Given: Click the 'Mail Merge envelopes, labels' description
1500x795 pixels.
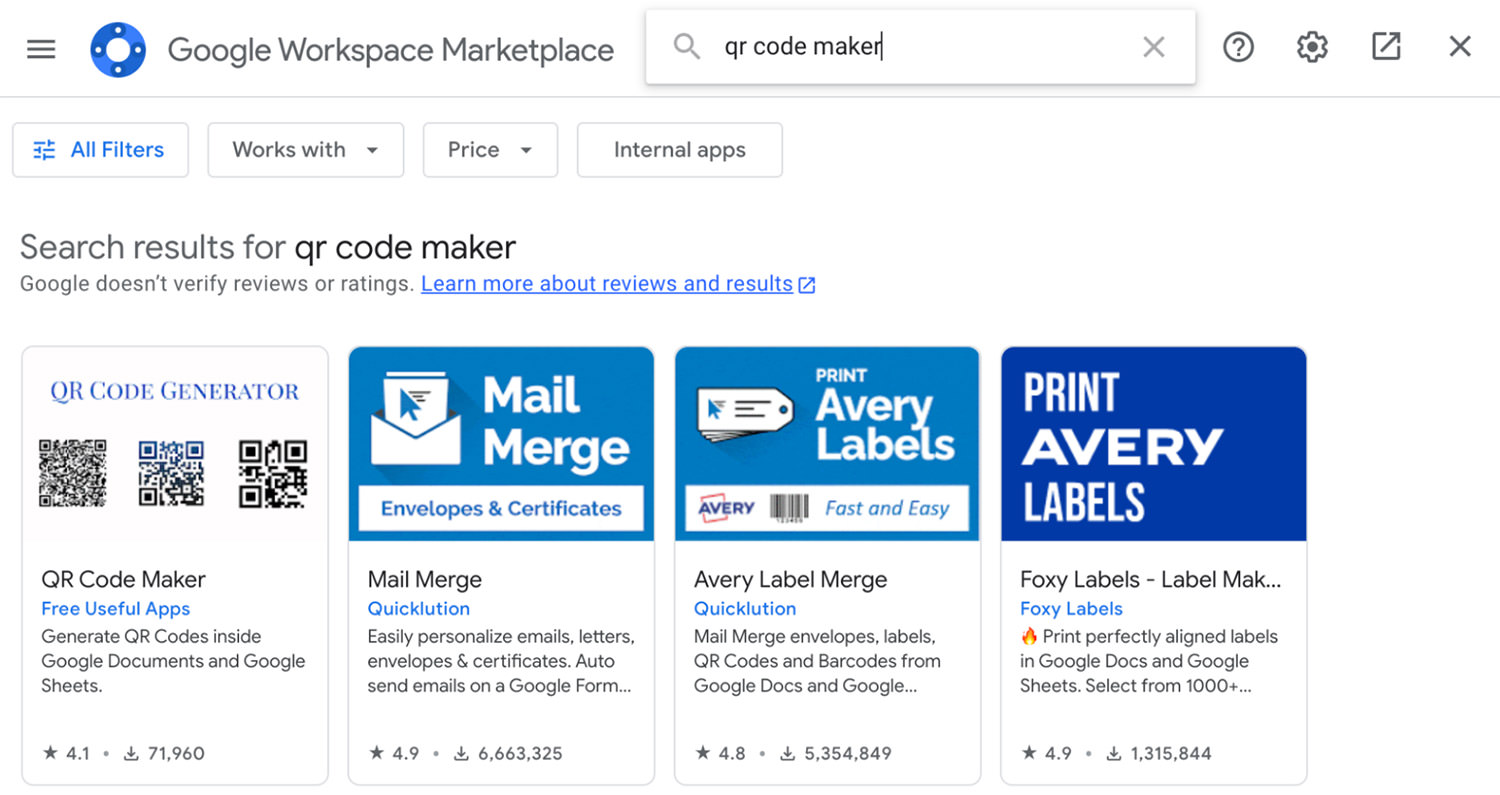Looking at the screenshot, I should 817,661.
